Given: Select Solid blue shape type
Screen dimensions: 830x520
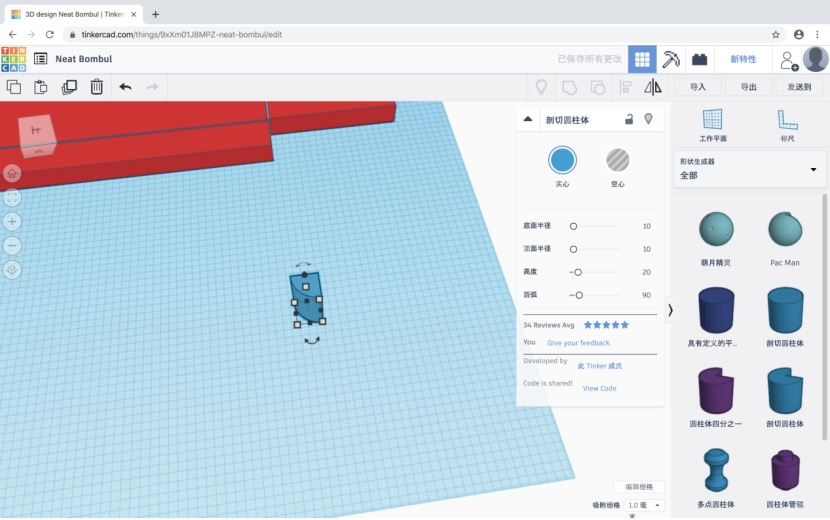Looking at the screenshot, I should click(x=562, y=160).
